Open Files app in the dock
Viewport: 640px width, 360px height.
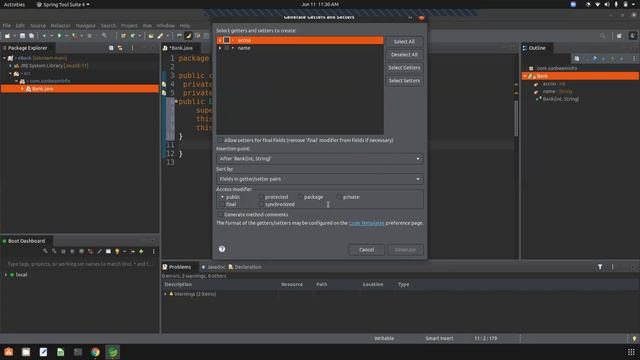click(x=26, y=352)
